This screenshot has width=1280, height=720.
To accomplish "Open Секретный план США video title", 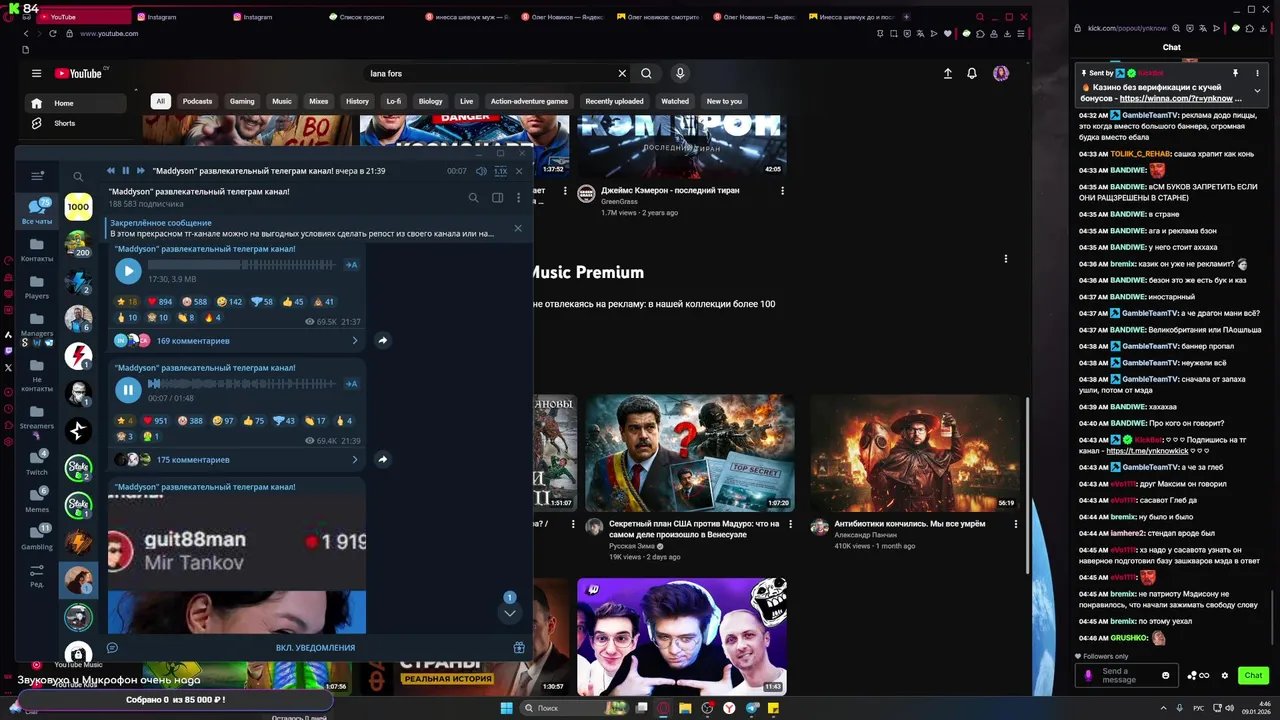I will click(x=694, y=529).
